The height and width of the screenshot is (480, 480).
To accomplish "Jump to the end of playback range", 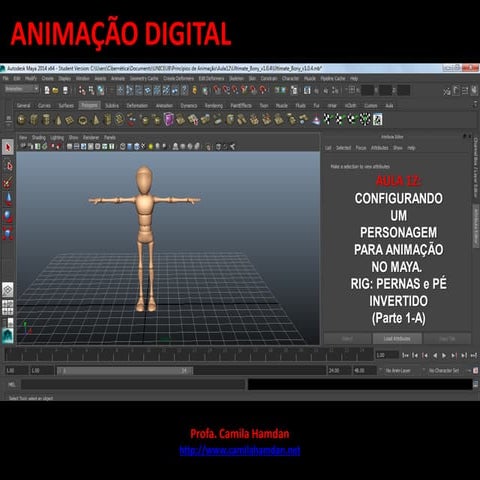I will tap(474, 355).
